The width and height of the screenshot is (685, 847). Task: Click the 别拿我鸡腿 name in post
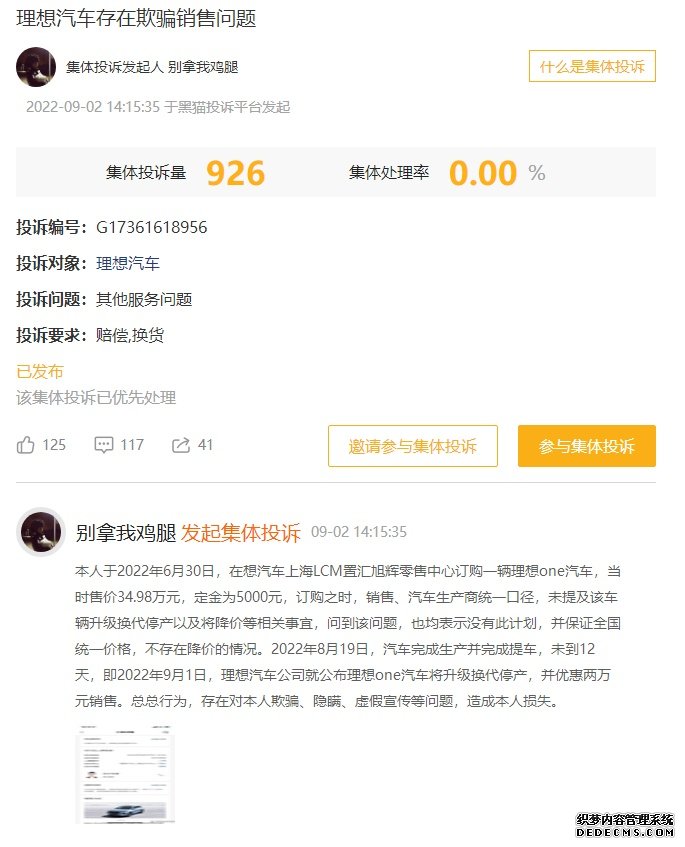click(126, 533)
